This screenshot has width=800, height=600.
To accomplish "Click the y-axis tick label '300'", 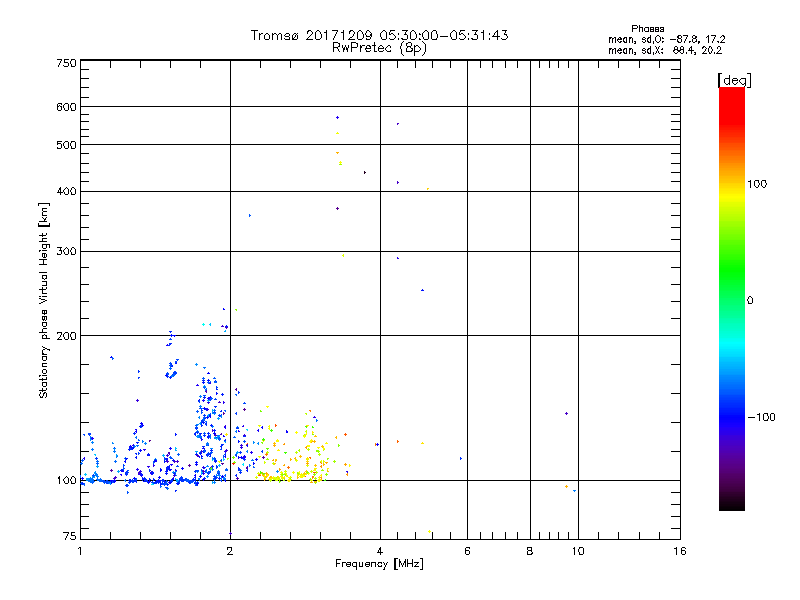I will 67,252.
